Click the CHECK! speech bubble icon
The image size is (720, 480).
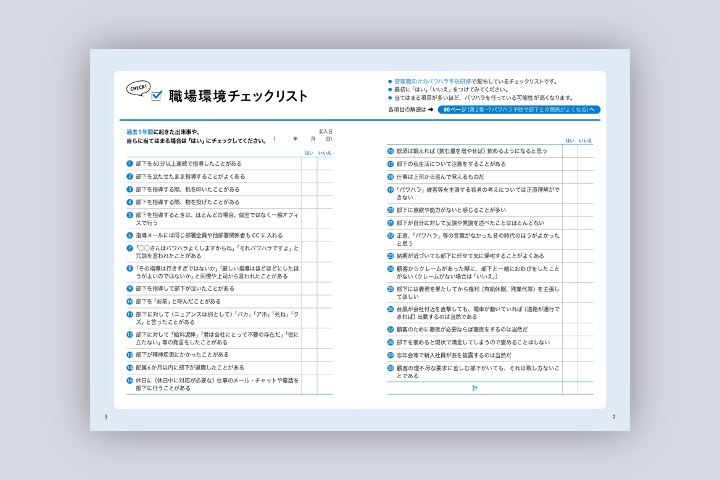click(x=138, y=88)
